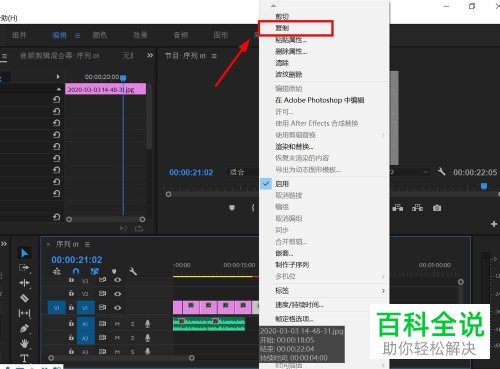Enable voice-over record on track A1
Screen dimensions: 500x369
147,323
